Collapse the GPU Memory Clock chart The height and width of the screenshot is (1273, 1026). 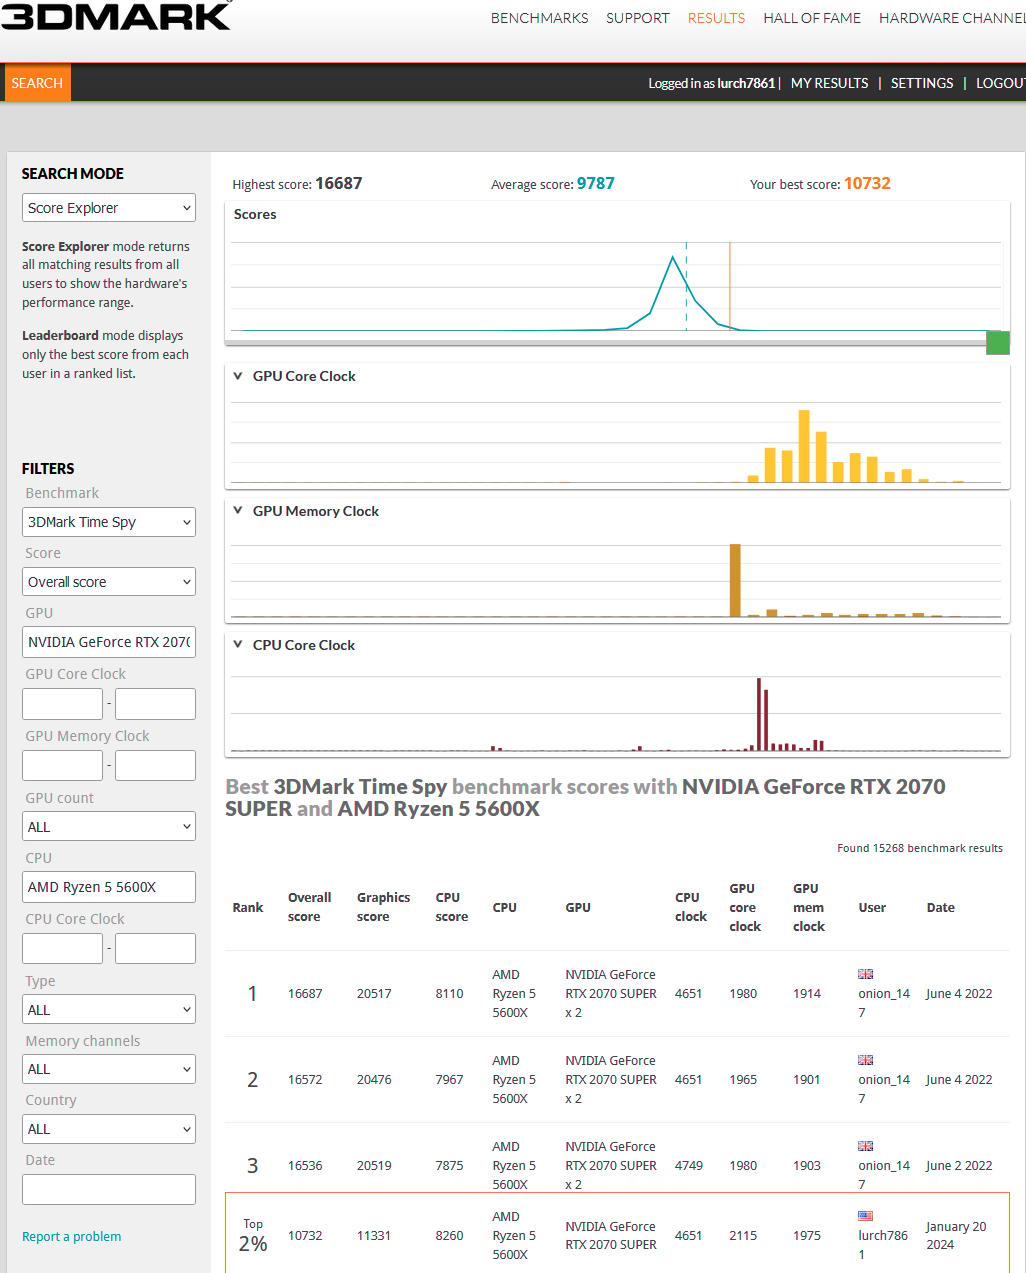point(238,511)
